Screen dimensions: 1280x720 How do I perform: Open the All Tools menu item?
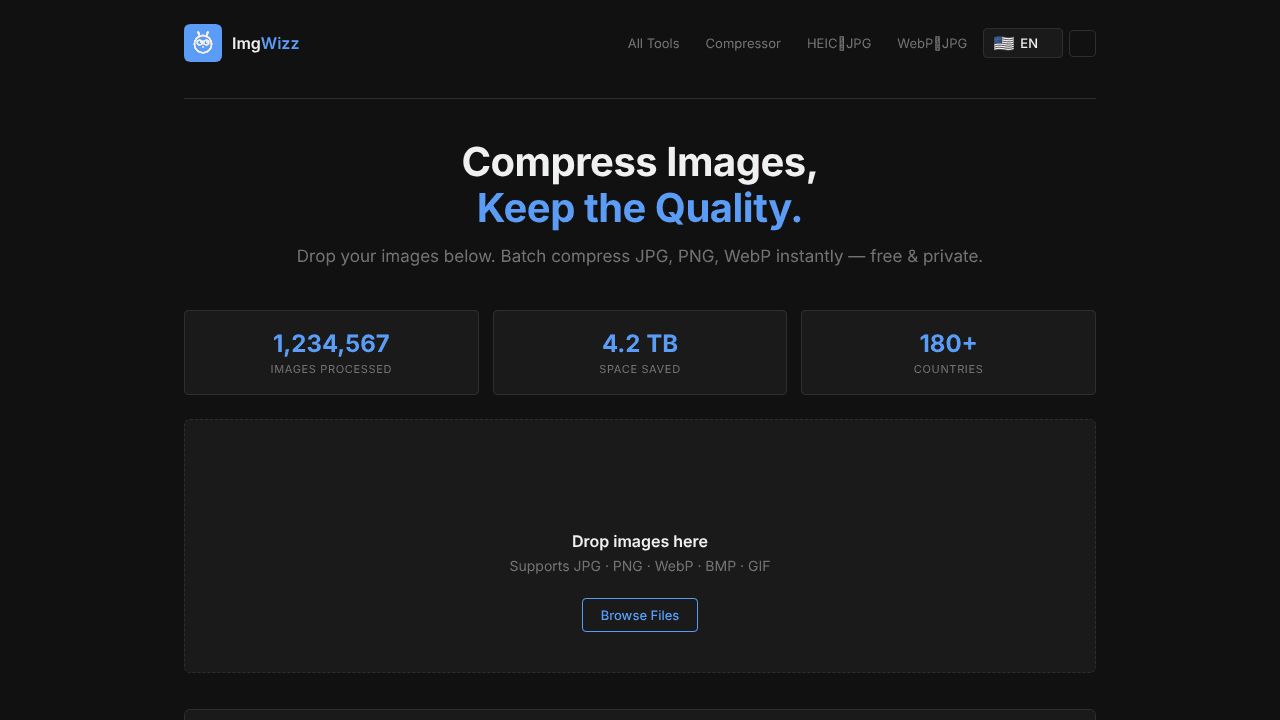pyautogui.click(x=653, y=43)
